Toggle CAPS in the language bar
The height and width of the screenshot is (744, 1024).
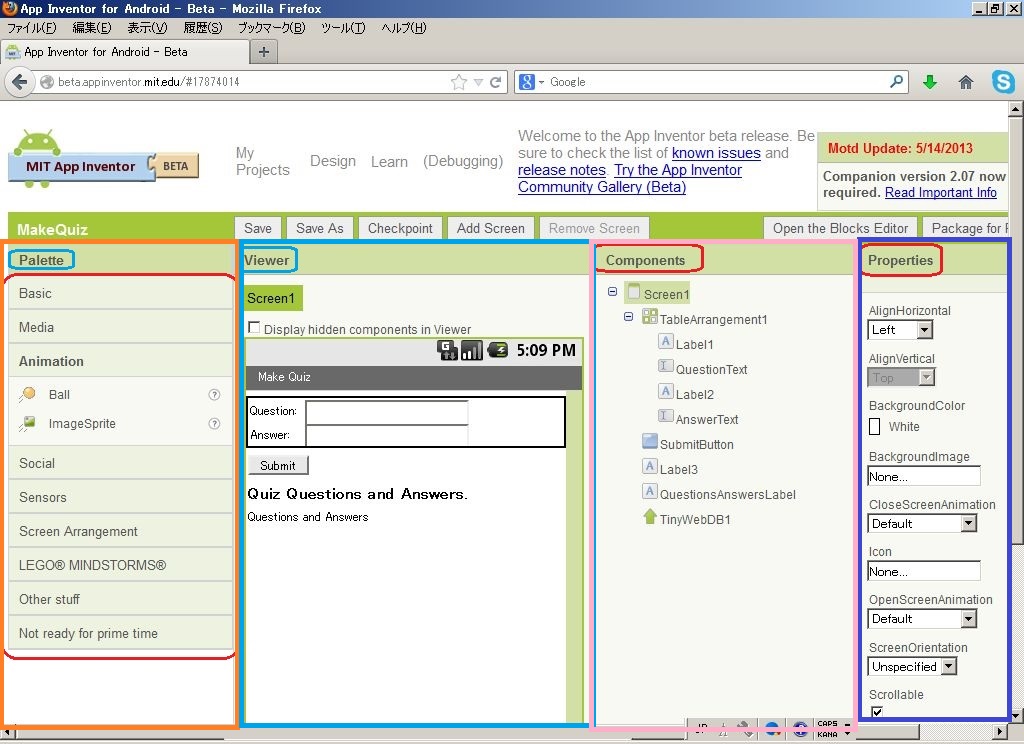tap(828, 722)
